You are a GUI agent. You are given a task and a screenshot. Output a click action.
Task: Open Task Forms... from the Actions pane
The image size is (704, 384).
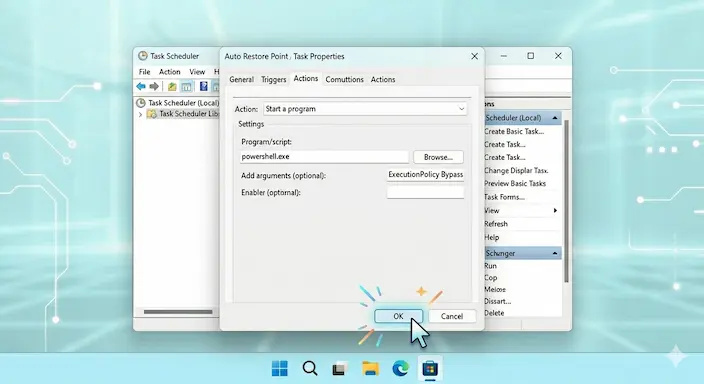click(504, 197)
